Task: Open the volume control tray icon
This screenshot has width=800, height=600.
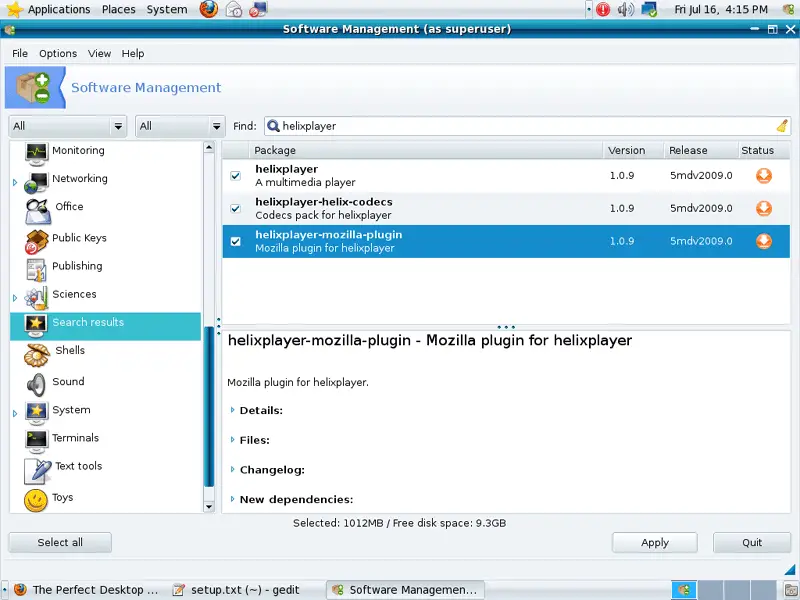Action: point(626,9)
